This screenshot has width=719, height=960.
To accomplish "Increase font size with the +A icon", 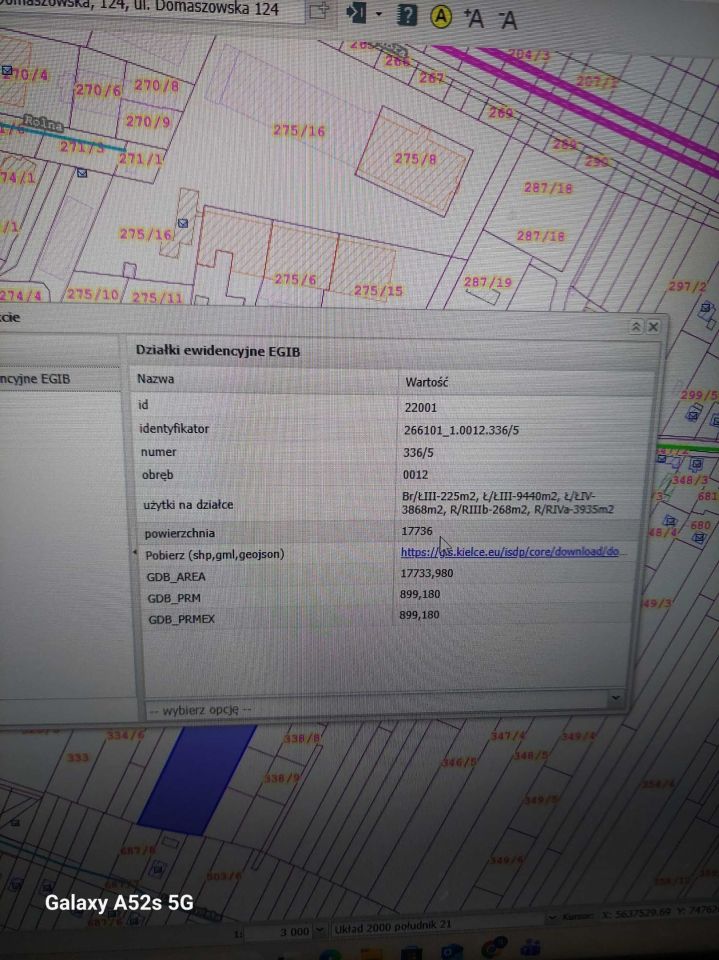I will pos(473,18).
